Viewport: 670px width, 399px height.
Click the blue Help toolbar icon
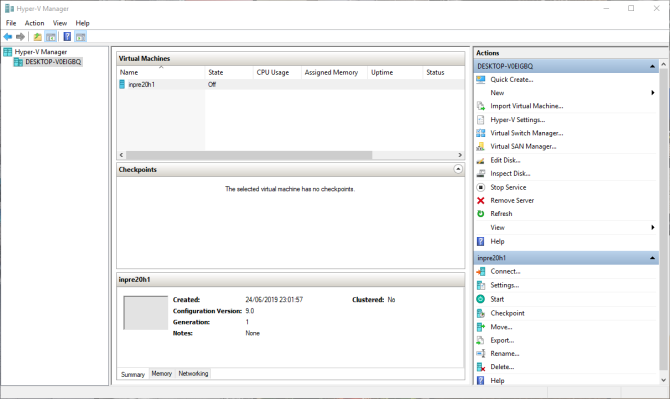[67, 37]
